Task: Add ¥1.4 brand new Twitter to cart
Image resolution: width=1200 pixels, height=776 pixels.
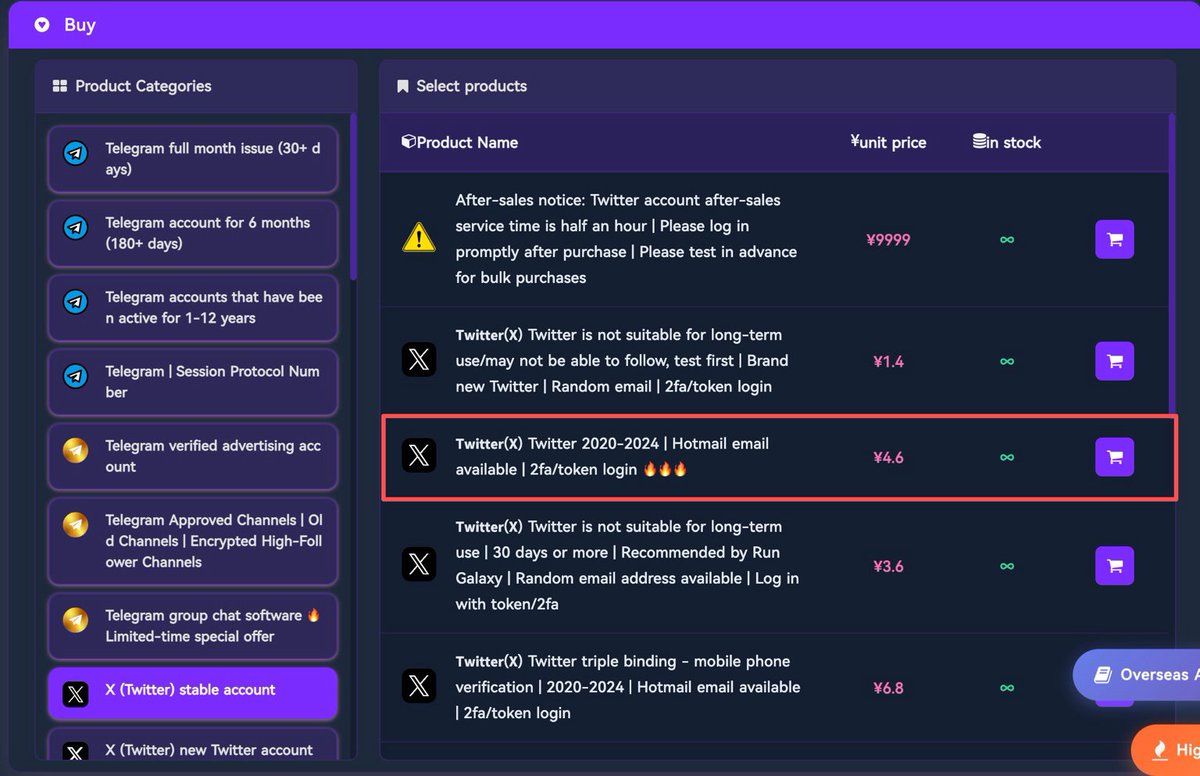Action: coord(1115,361)
